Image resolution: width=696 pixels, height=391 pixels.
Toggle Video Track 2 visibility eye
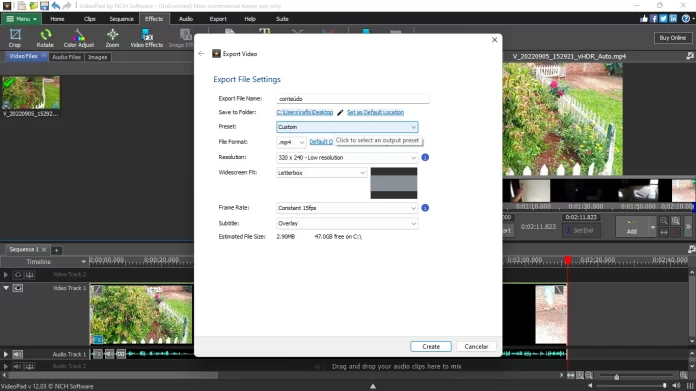click(18, 275)
